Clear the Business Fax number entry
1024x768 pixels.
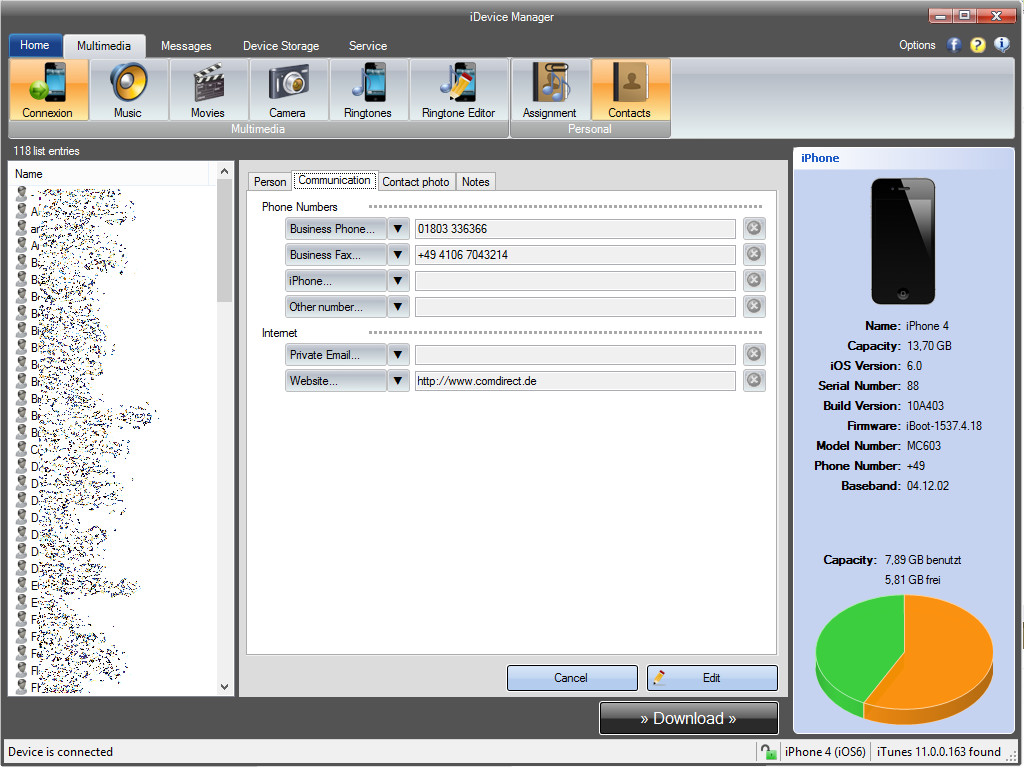pyautogui.click(x=754, y=254)
